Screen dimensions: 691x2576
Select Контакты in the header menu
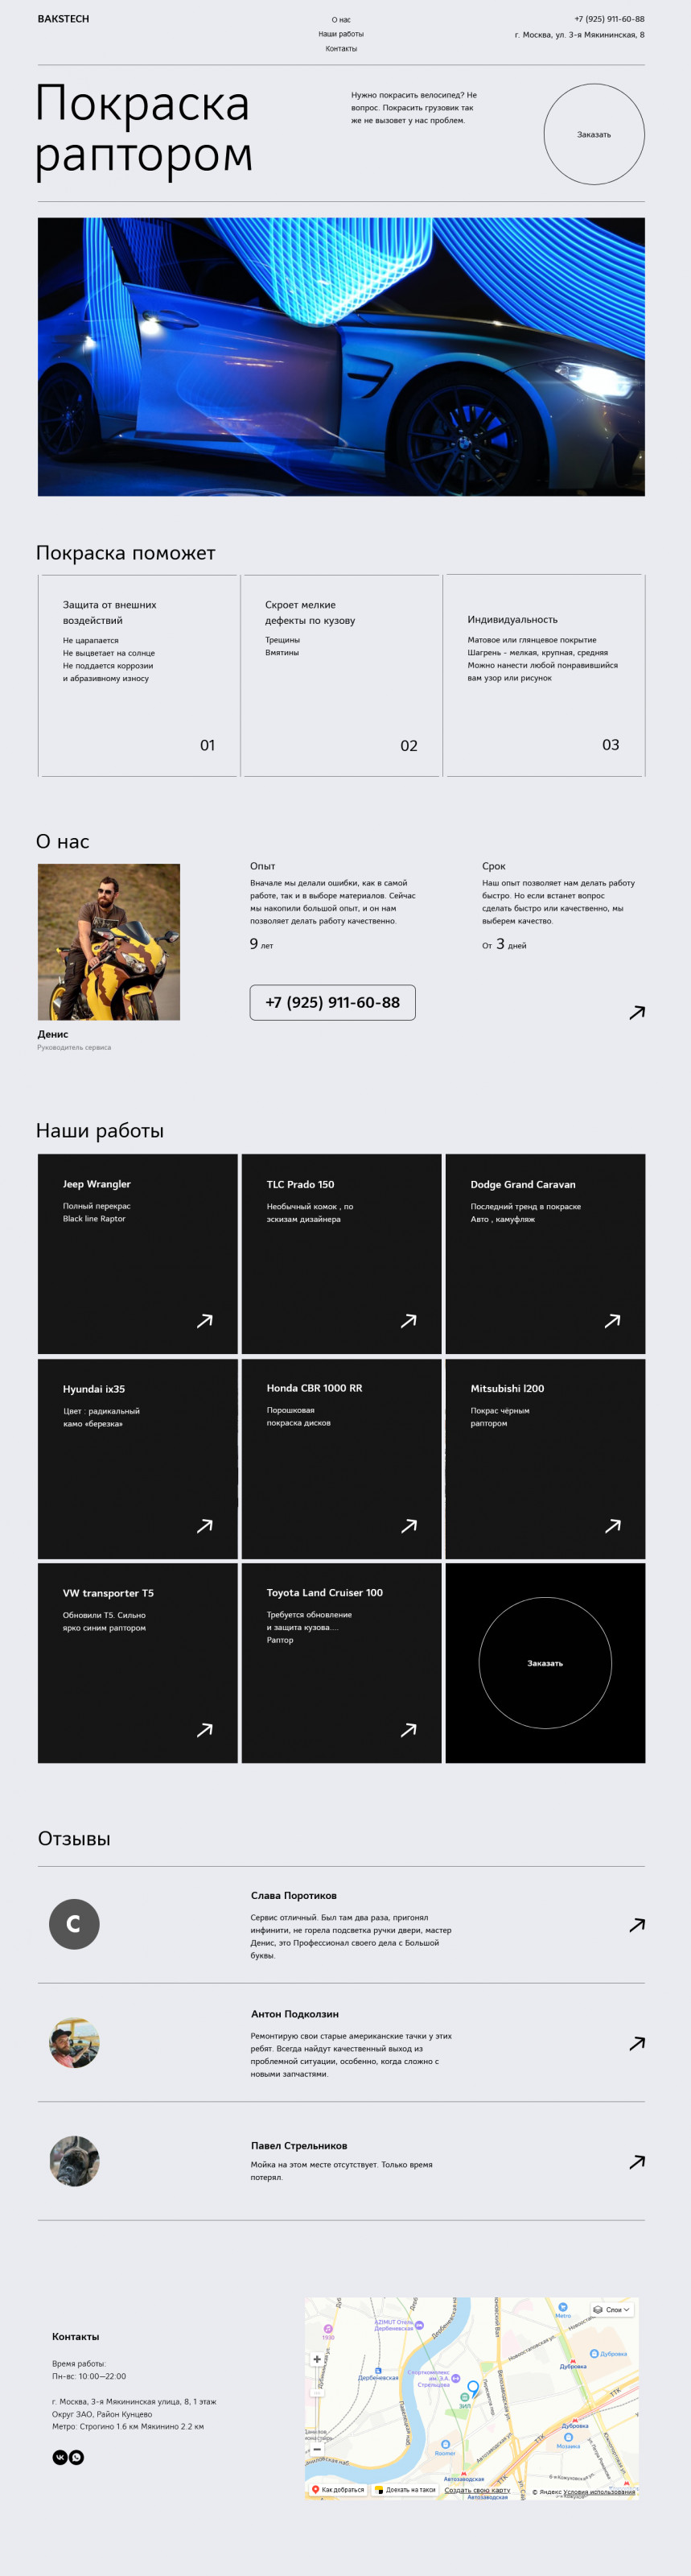pos(341,49)
